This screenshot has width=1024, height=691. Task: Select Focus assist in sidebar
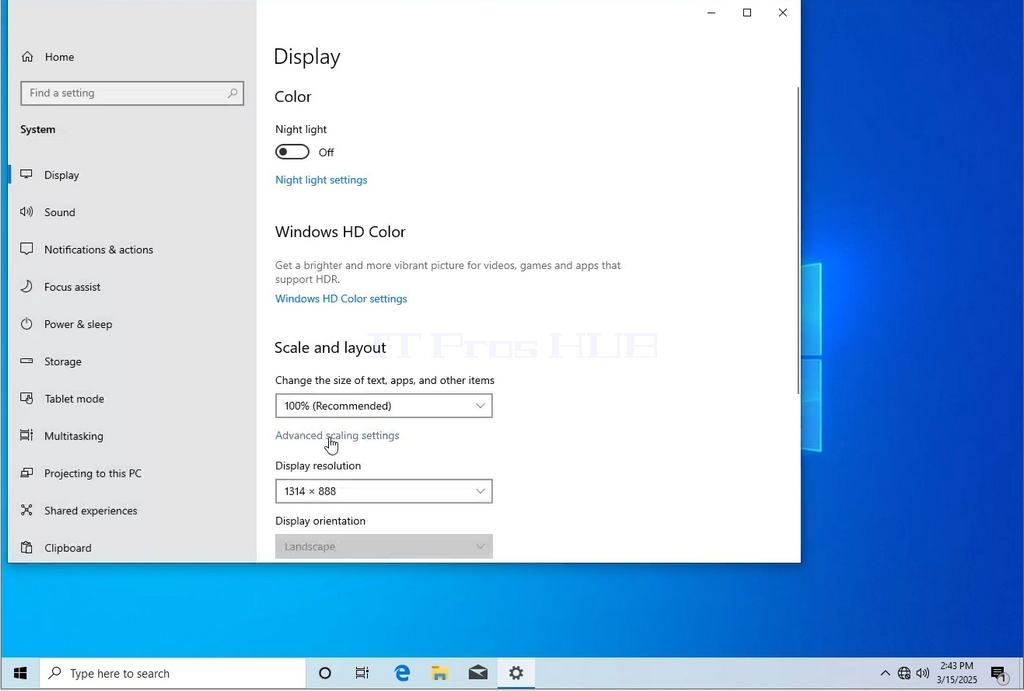(x=72, y=287)
